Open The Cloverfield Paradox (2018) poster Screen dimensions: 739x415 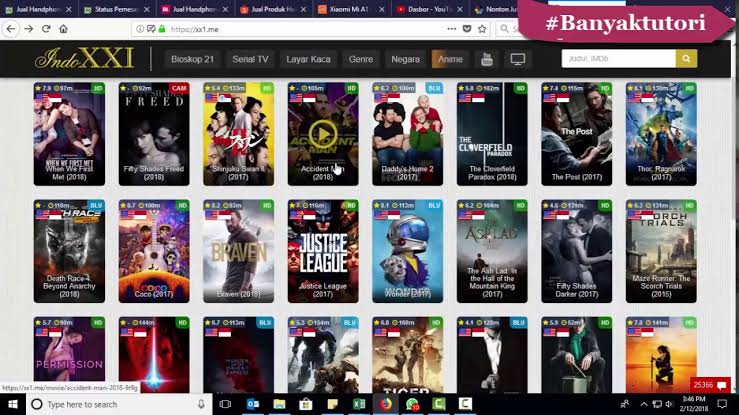pyautogui.click(x=492, y=134)
